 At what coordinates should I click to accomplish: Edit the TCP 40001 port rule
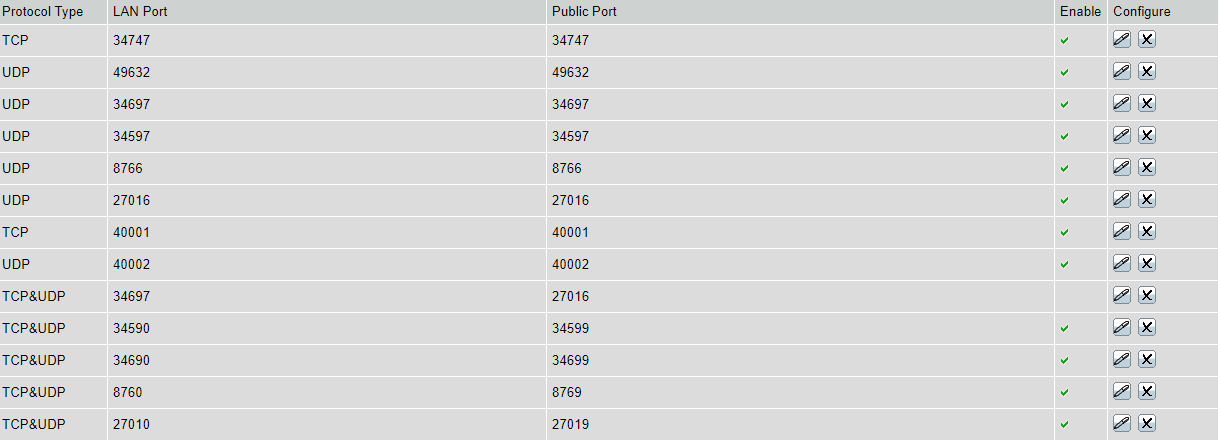1122,231
